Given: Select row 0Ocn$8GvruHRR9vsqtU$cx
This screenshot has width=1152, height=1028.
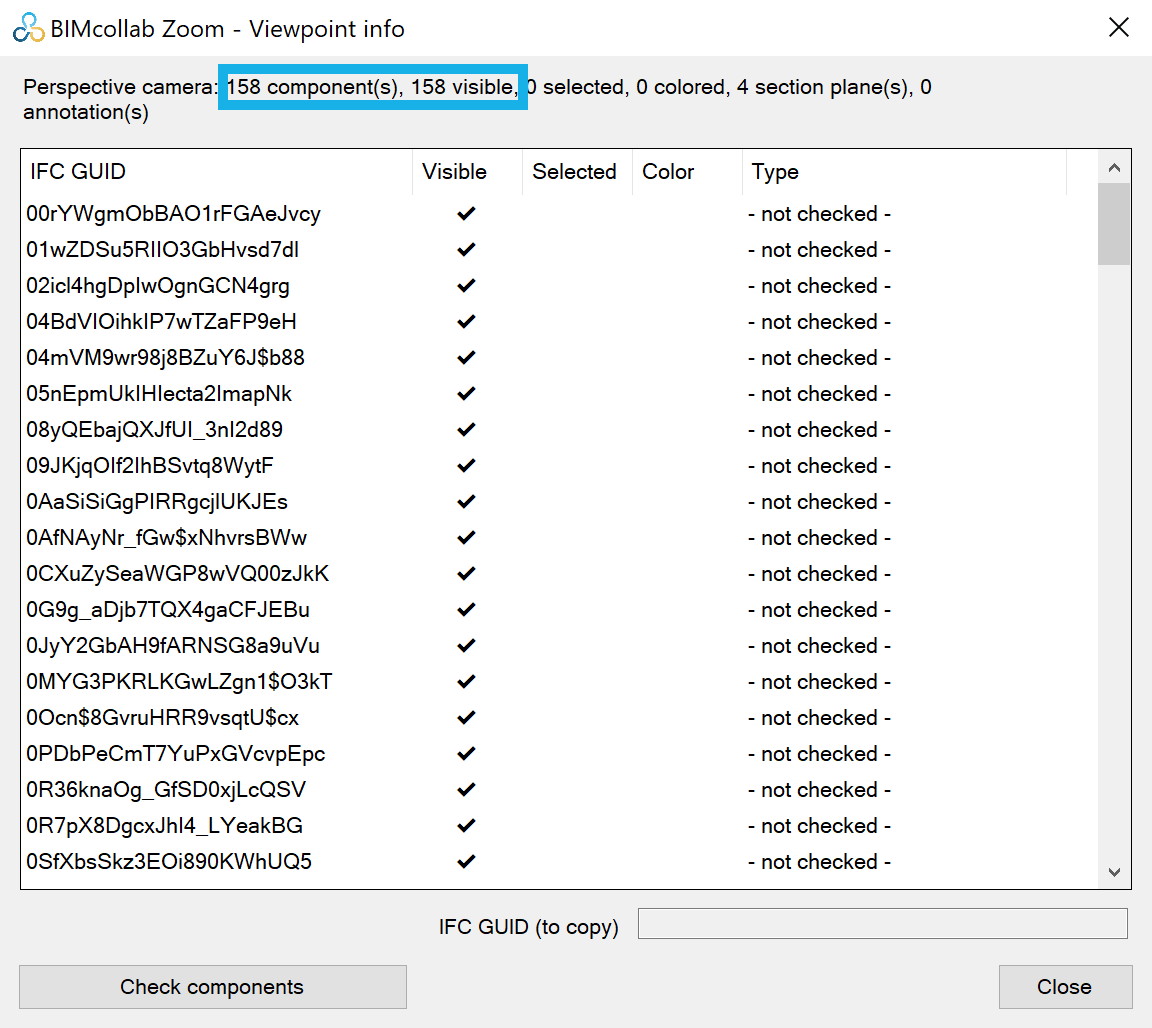Looking at the screenshot, I should pyautogui.click(x=558, y=718).
